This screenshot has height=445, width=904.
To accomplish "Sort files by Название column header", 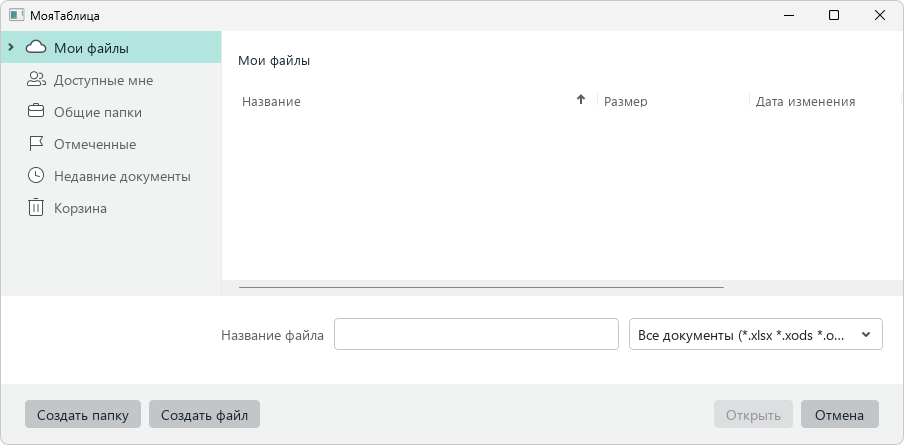I will 400,101.
